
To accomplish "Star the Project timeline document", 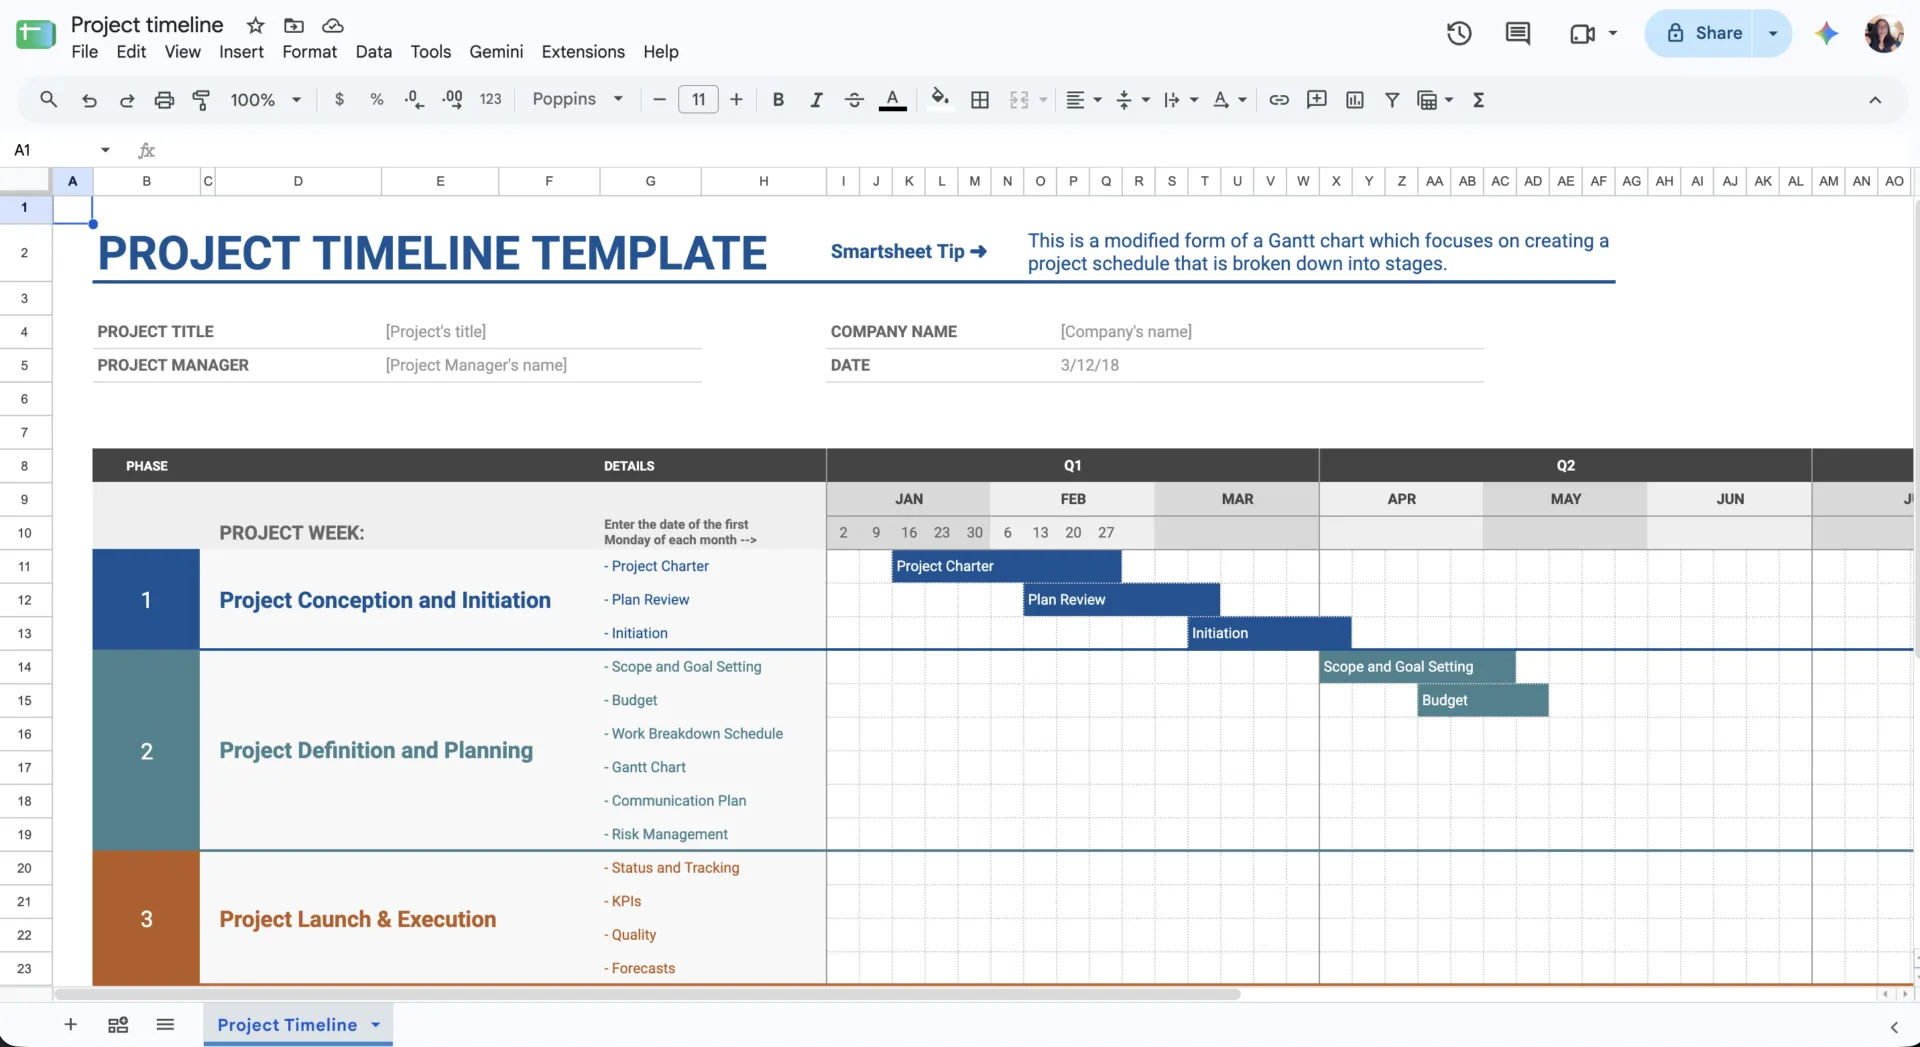I will tap(256, 25).
